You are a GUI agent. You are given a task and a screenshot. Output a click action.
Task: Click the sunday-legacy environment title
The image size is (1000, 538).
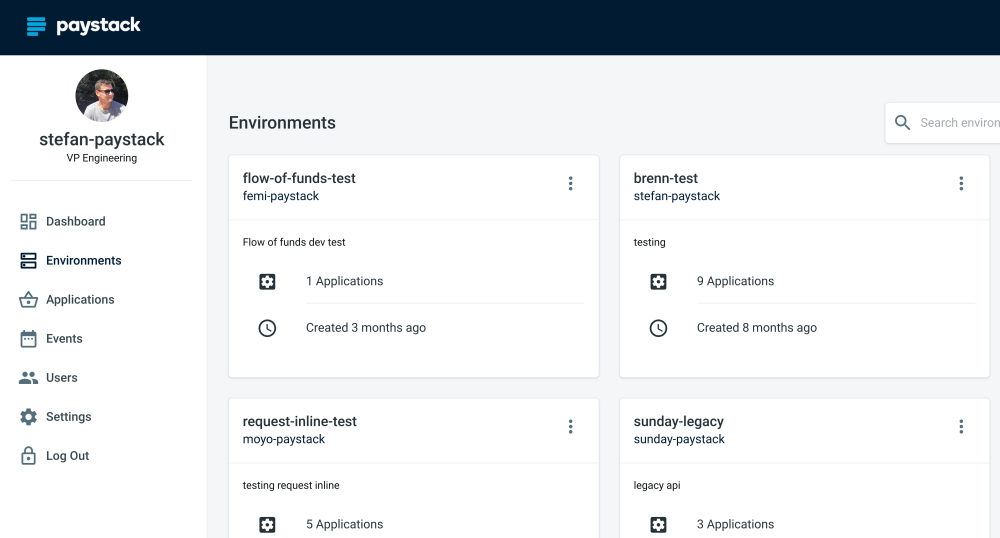click(x=679, y=421)
